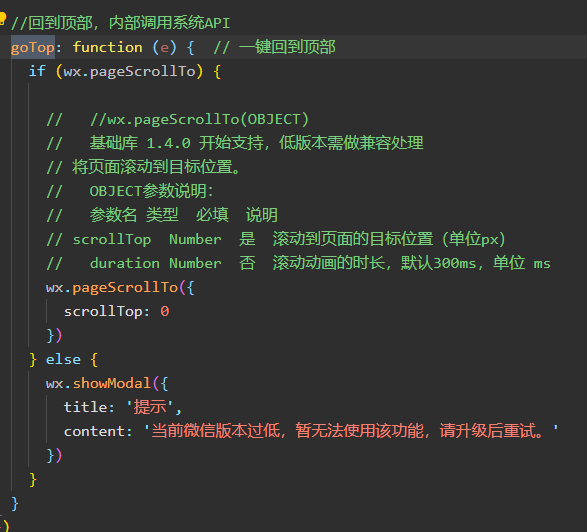
Task: Click the commented duration Number line
Action: click(x=298, y=263)
